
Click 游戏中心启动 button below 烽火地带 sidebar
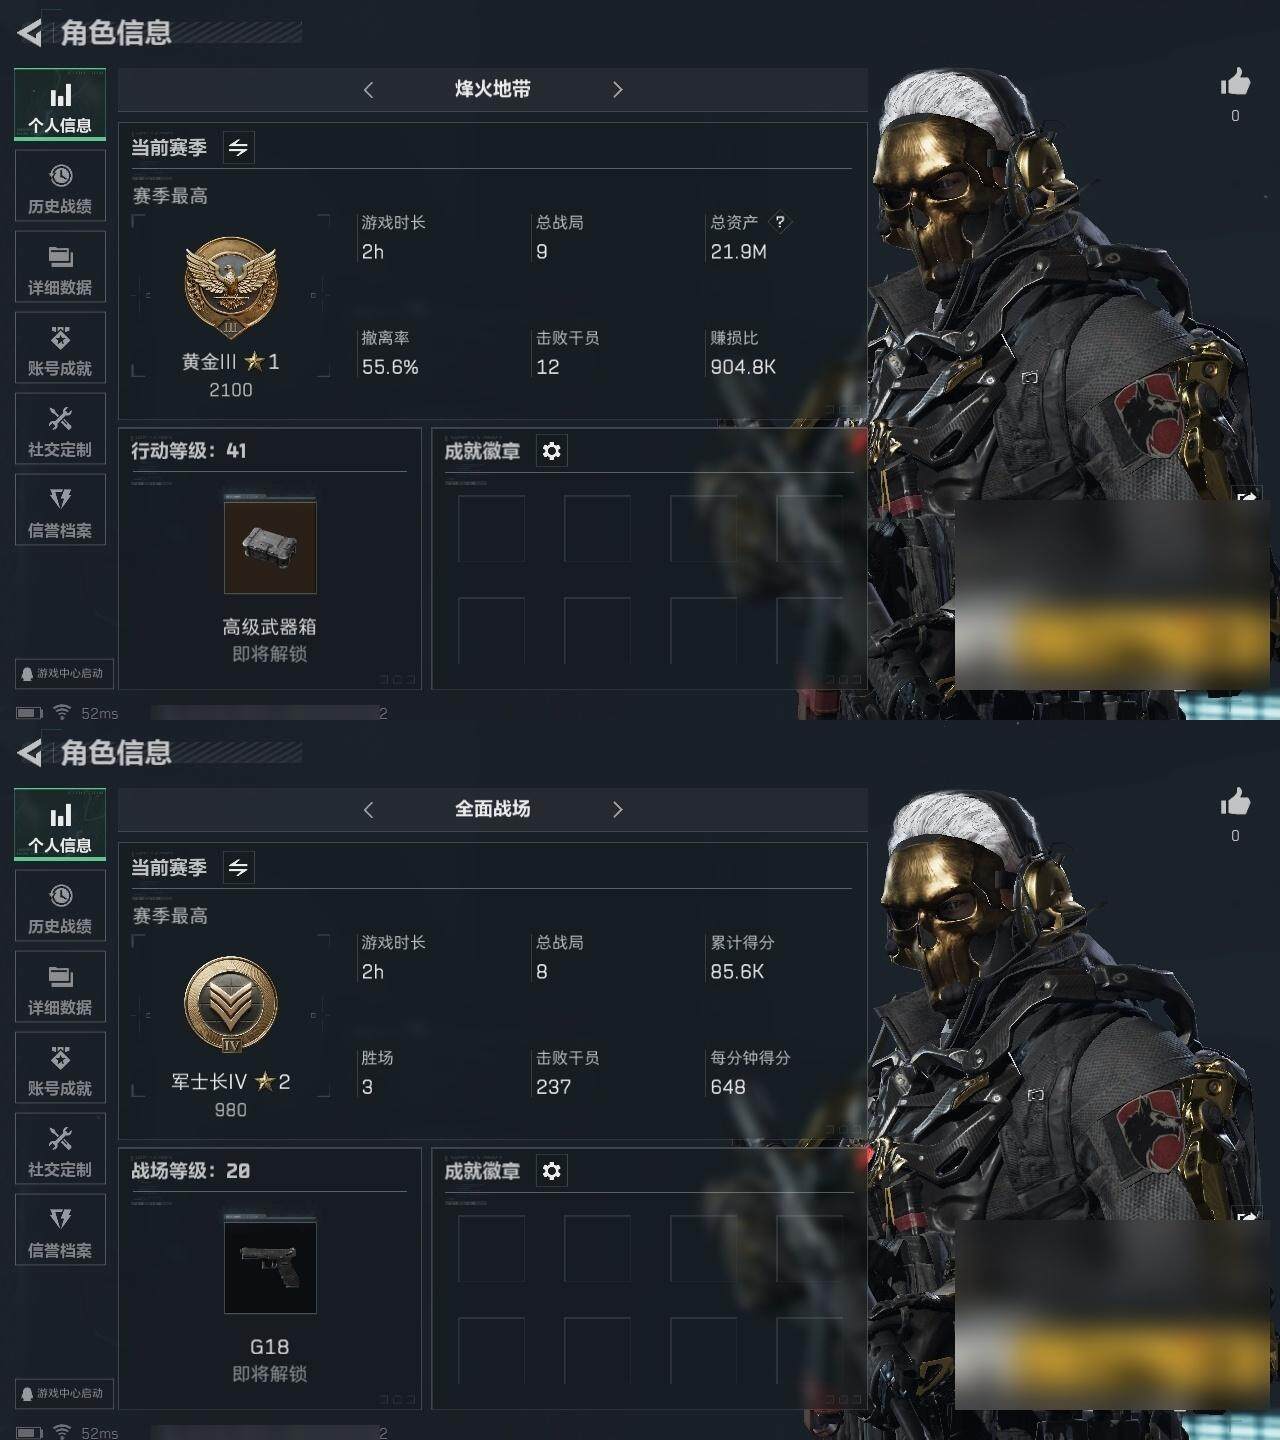[x=64, y=674]
